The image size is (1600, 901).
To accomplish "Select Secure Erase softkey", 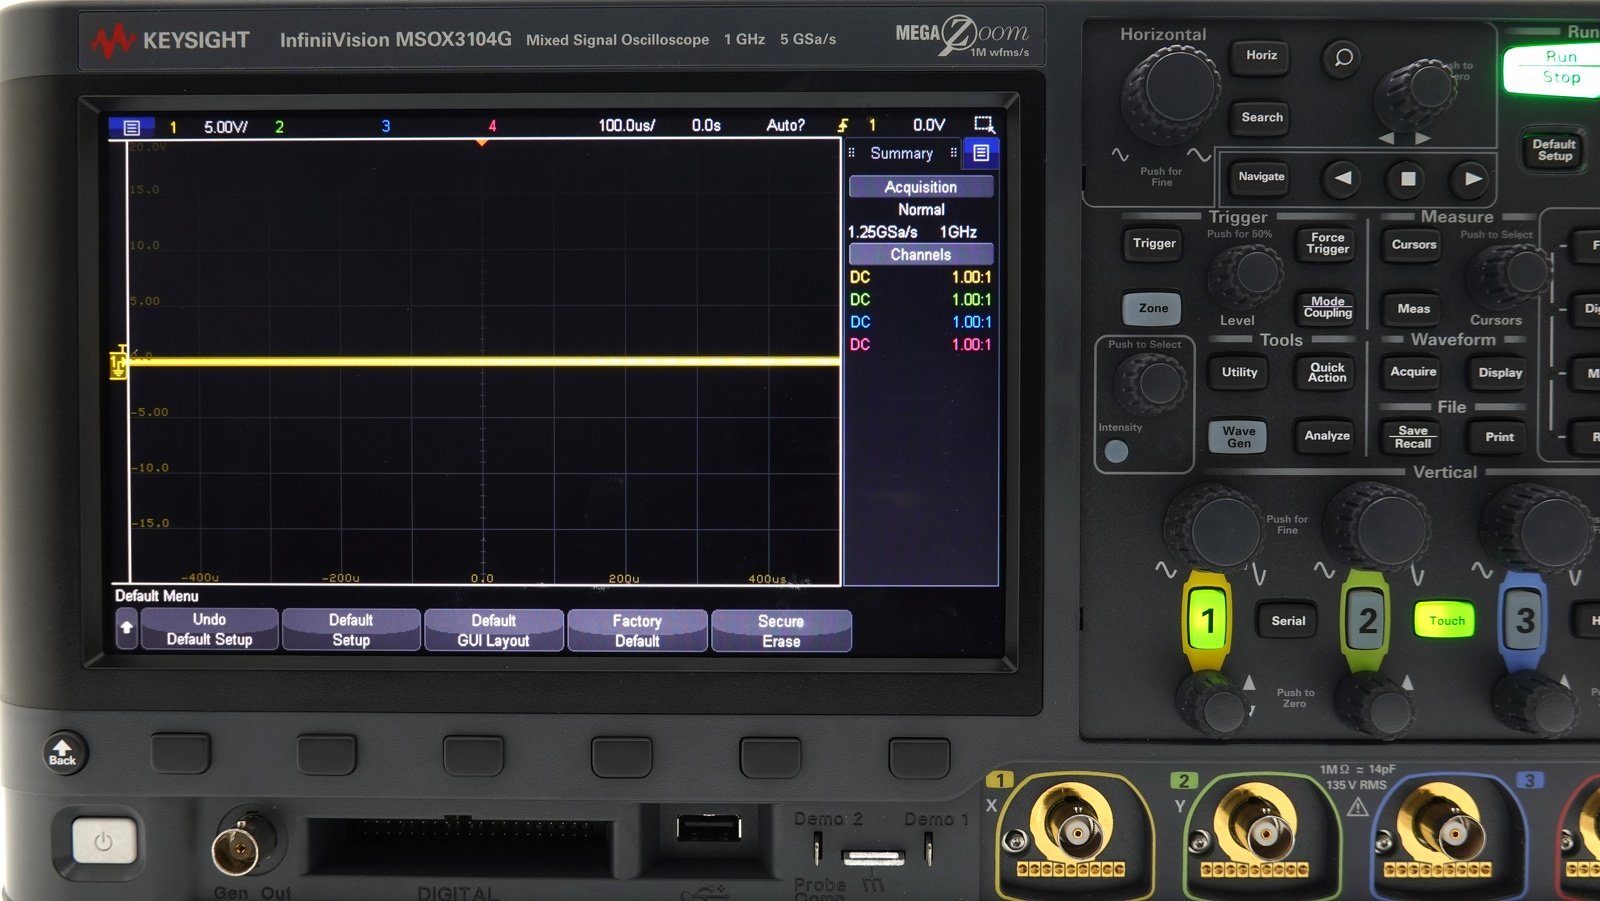I will point(781,631).
